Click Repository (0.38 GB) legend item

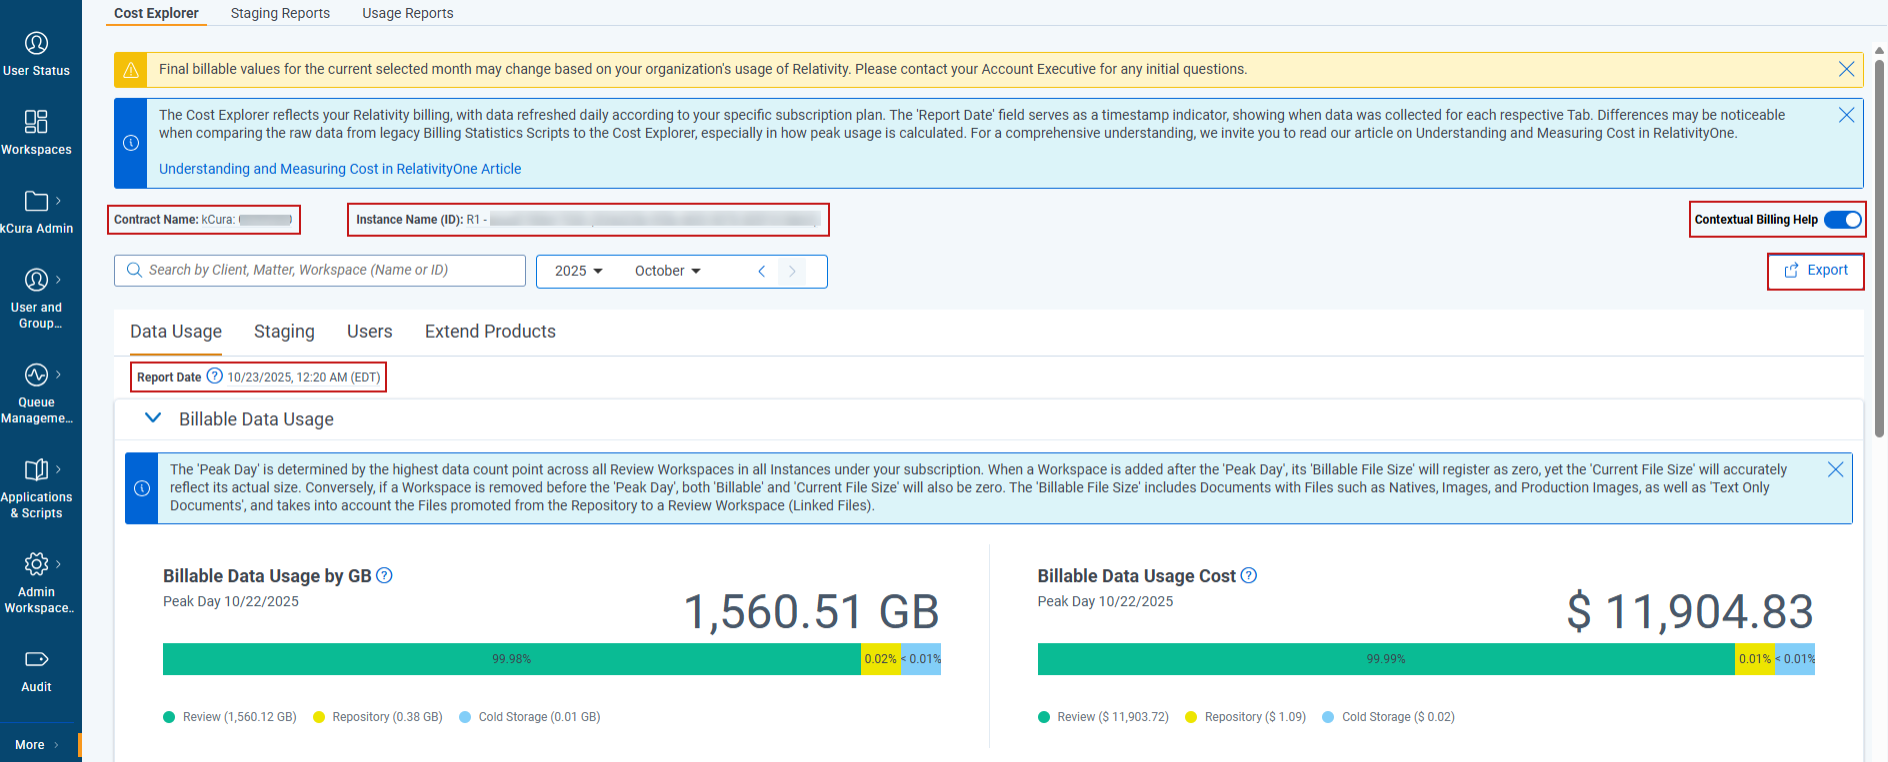pos(378,717)
